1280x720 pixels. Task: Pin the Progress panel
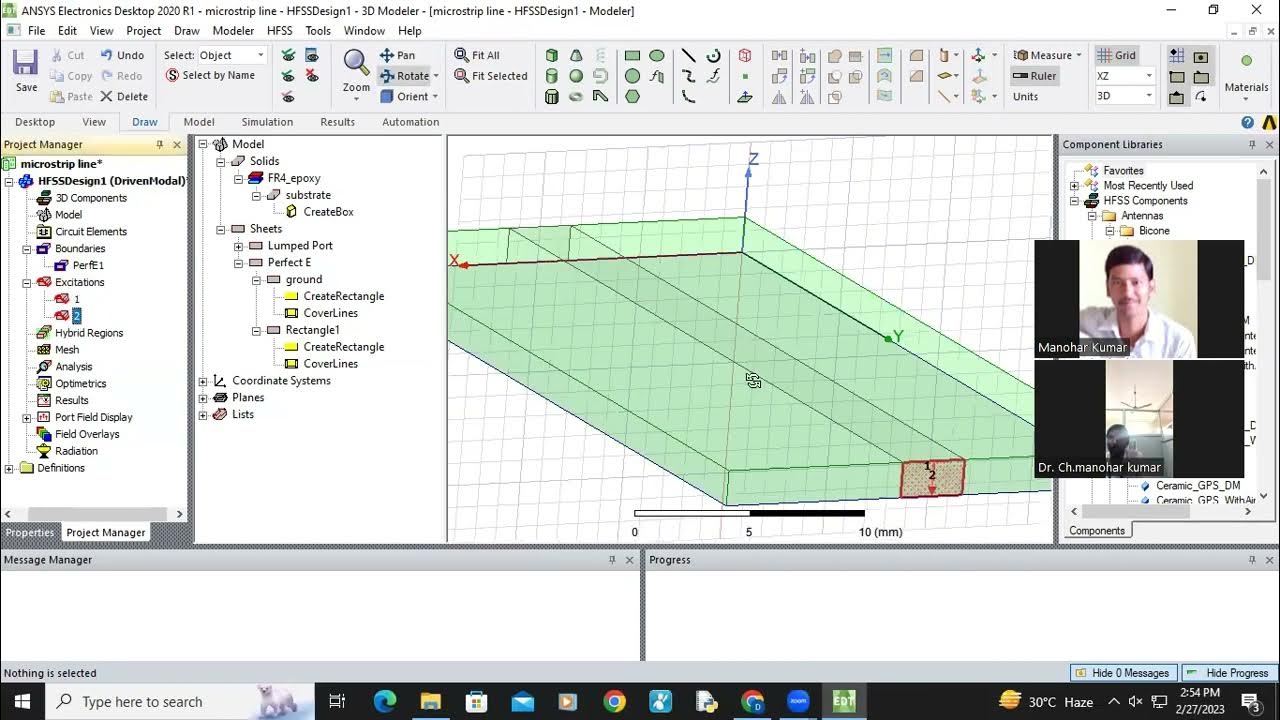coord(1252,560)
